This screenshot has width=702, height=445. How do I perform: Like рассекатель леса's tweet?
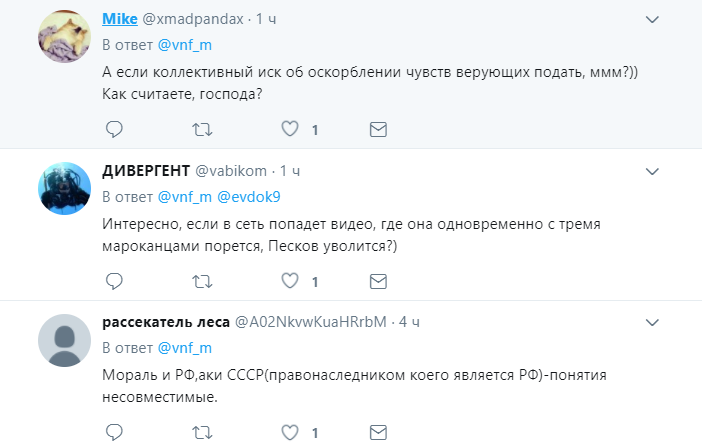pos(290,433)
